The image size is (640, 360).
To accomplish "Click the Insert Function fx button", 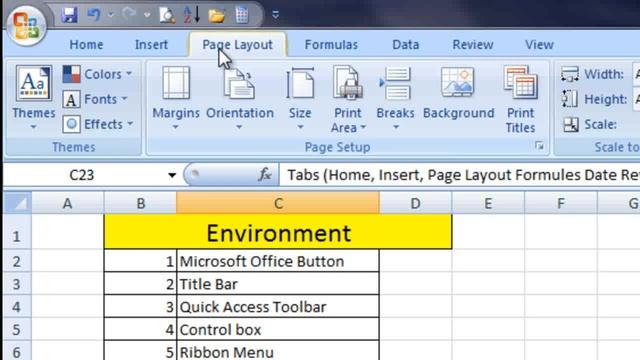I will (x=264, y=175).
